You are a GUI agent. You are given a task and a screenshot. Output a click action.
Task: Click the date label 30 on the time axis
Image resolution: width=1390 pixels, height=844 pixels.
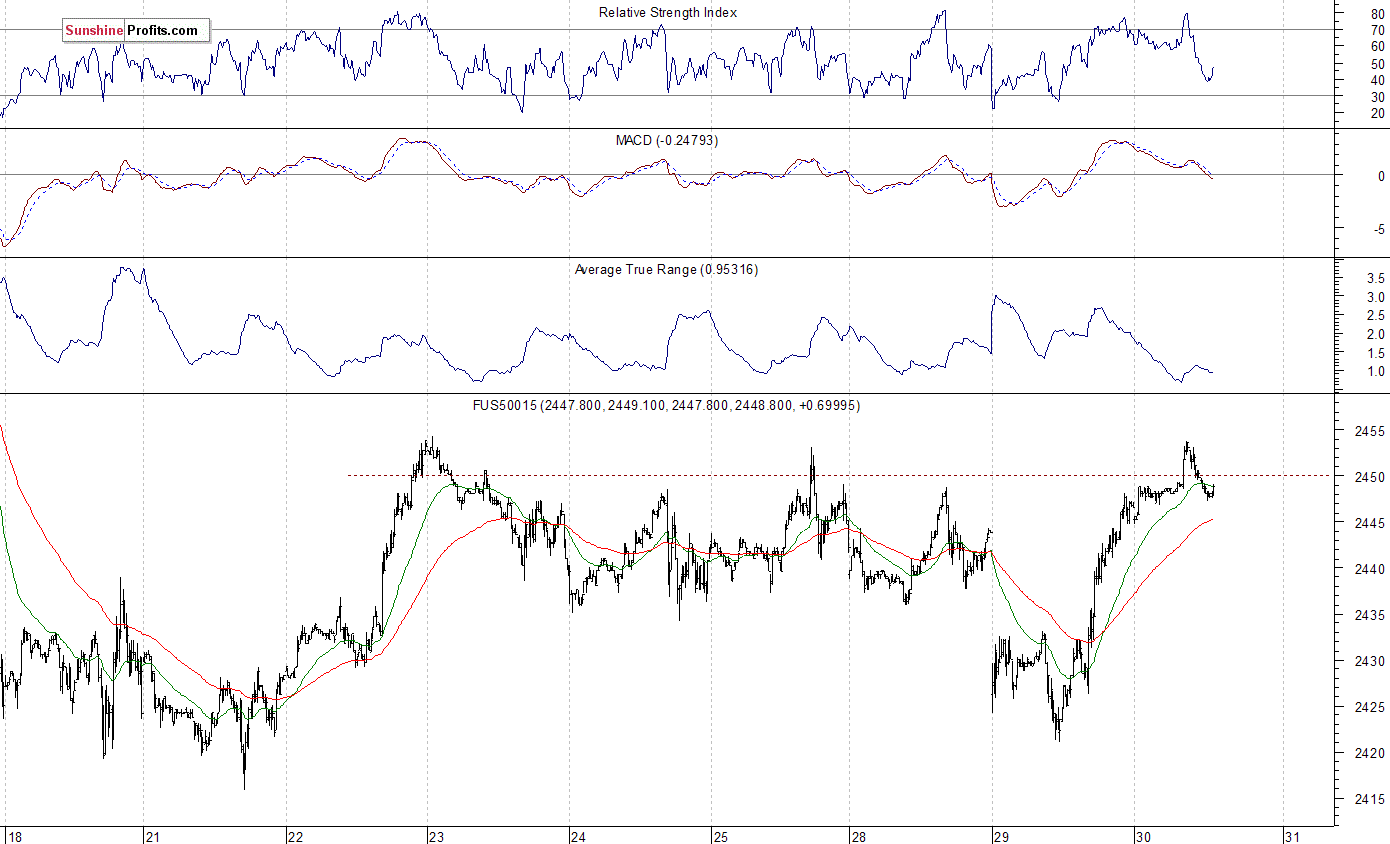point(1142,835)
